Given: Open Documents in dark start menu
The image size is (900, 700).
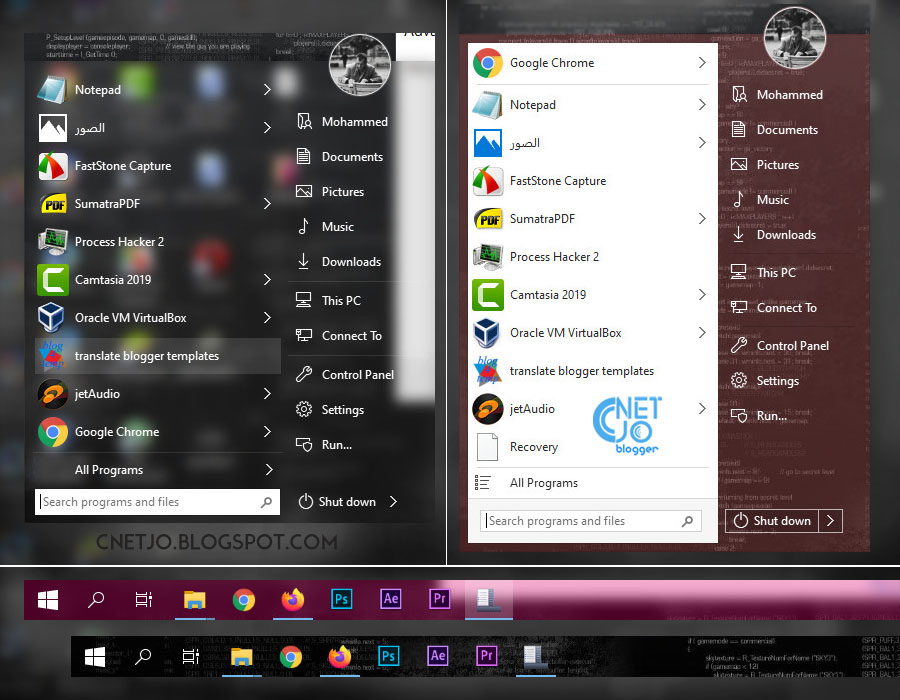Looking at the screenshot, I should click(340, 157).
